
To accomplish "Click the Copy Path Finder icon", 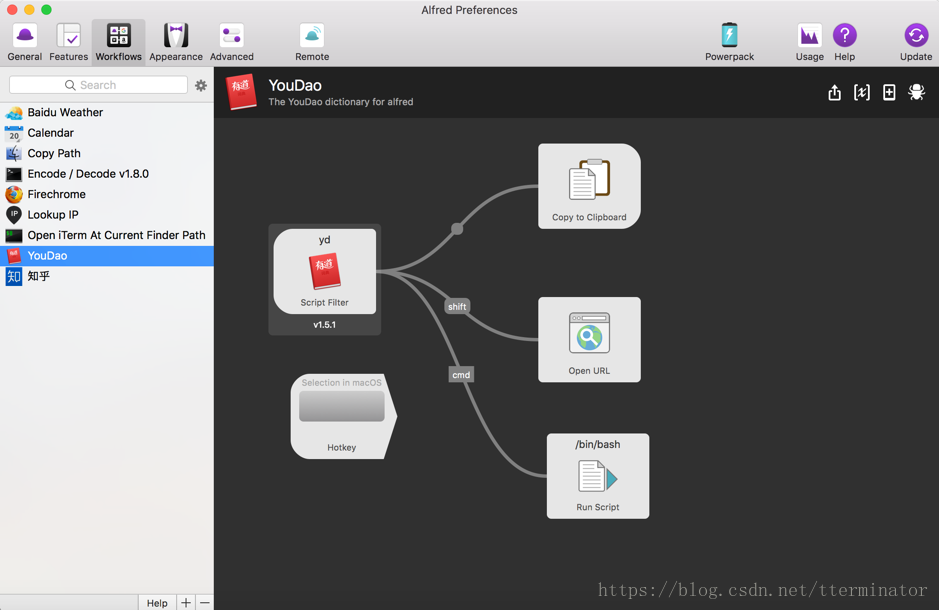I will (x=14, y=153).
